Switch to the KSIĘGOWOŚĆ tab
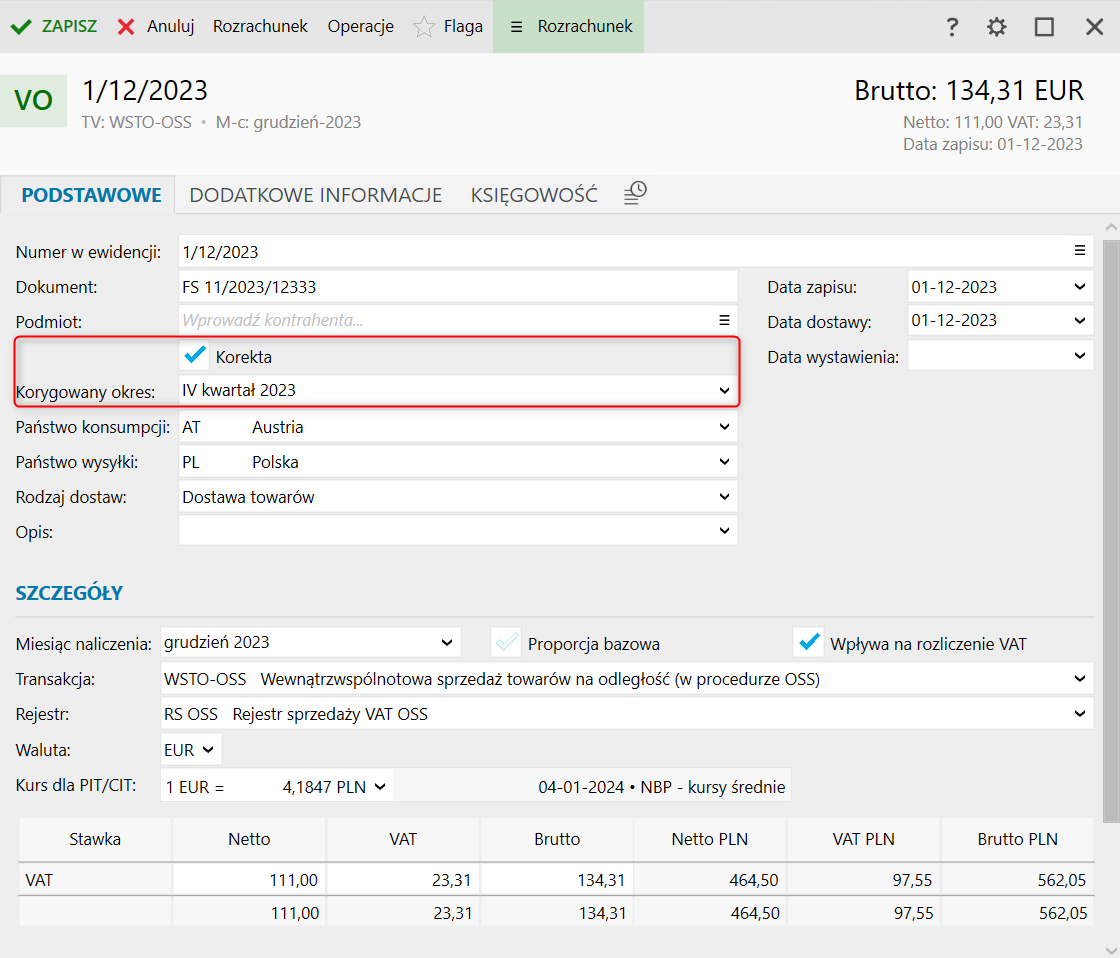 (x=534, y=195)
